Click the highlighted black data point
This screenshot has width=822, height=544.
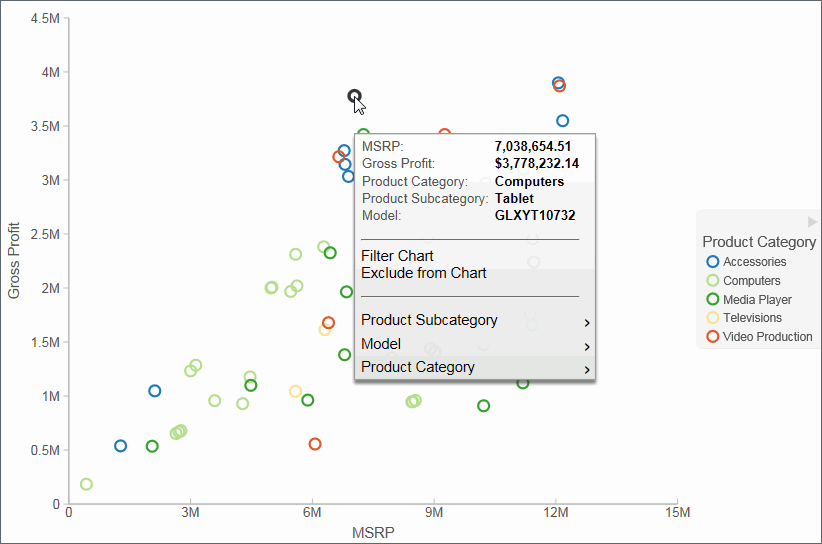point(354,96)
